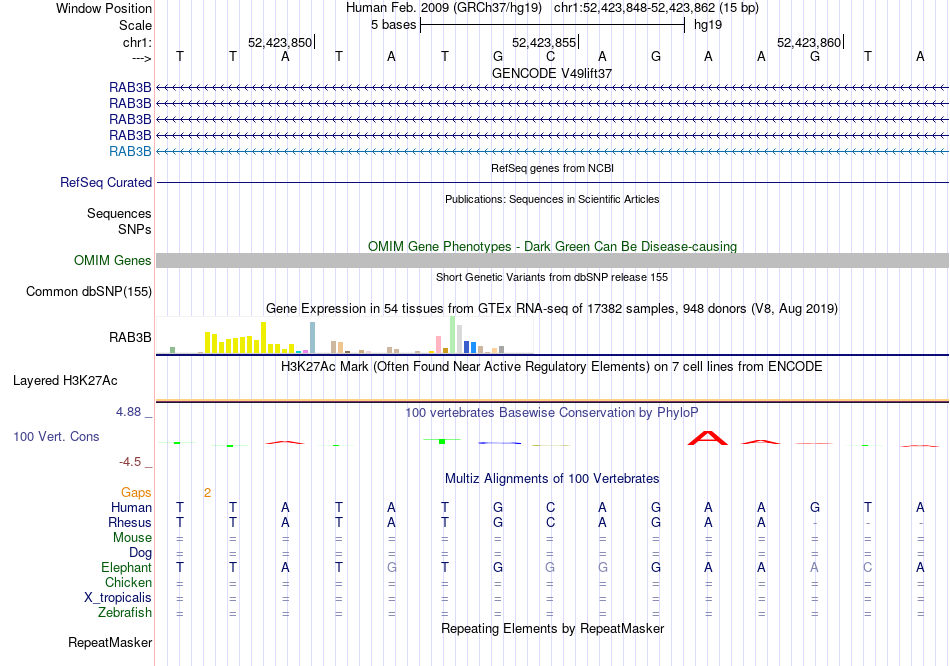
Task: Open Multiz Alignments of 100 Vertebrates title
Action: [x=552, y=479]
